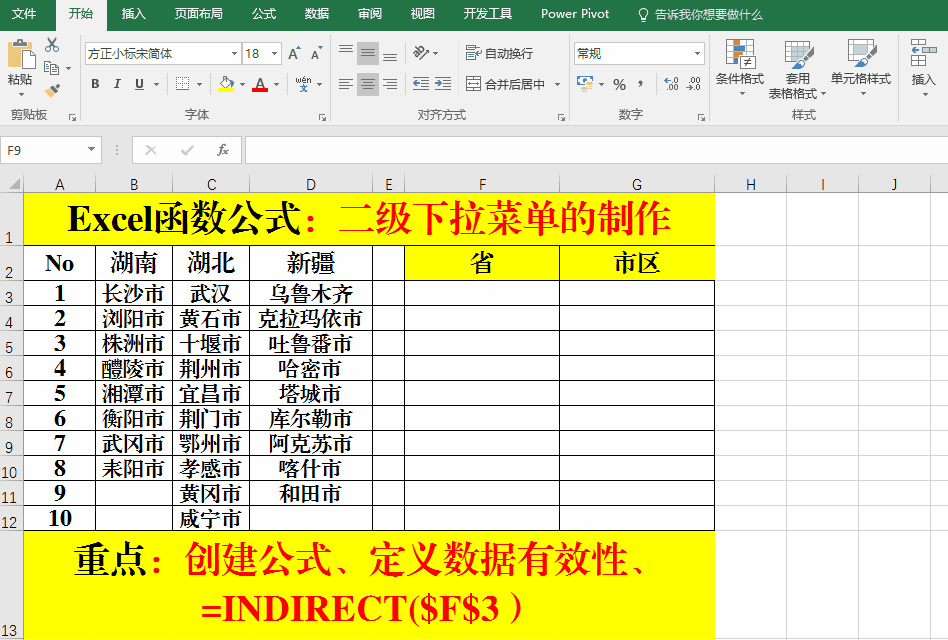Toggle Bold formatting

tap(95, 84)
